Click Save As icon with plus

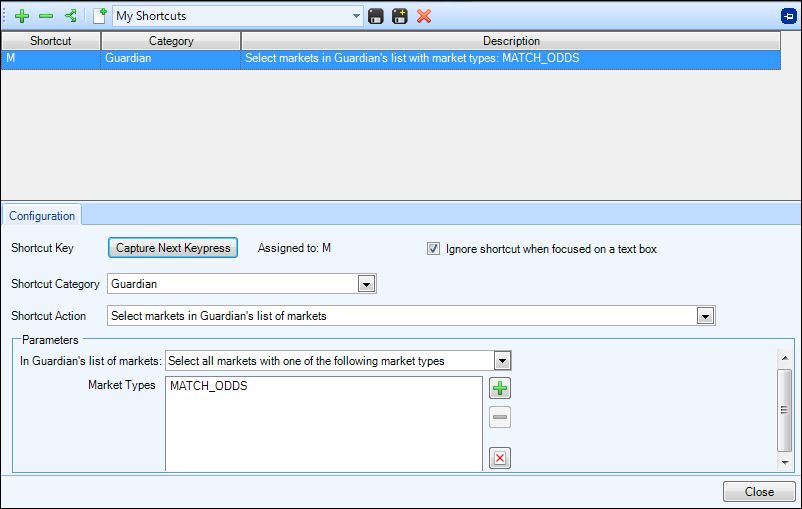pos(400,16)
